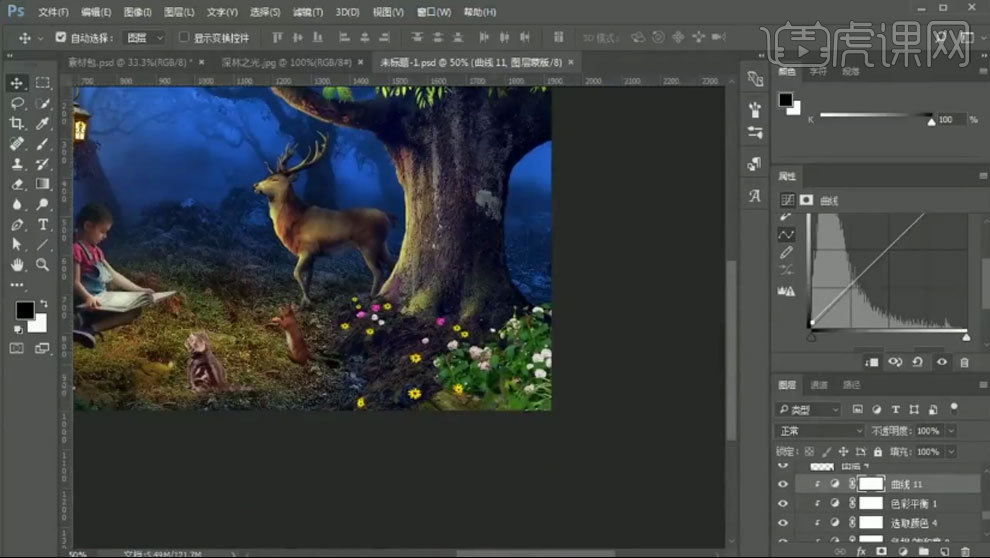This screenshot has height=558, width=990.
Task: View previous state of adjustment
Action: tap(895, 362)
